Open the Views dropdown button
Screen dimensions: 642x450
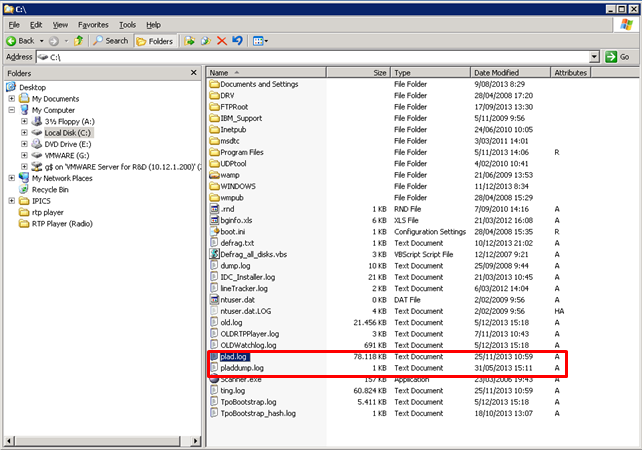[260, 41]
